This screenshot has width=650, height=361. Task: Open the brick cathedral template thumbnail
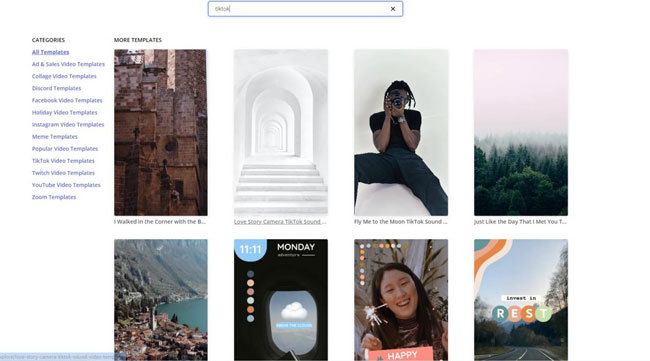point(161,132)
